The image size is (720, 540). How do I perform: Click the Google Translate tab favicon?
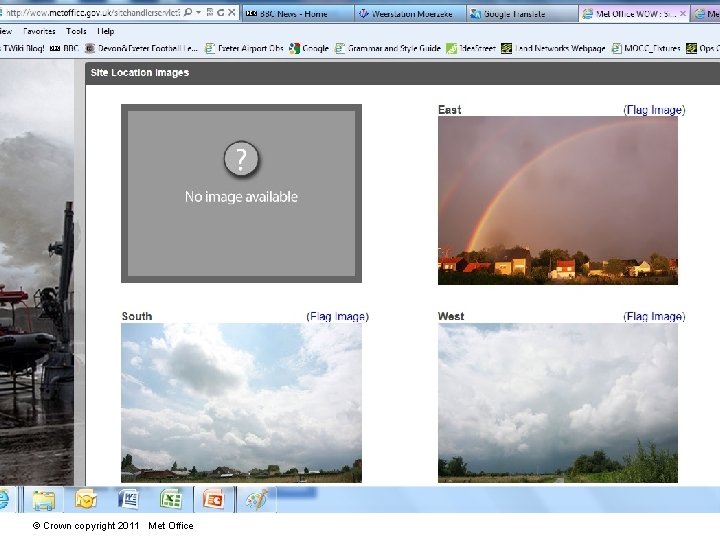[x=475, y=14]
